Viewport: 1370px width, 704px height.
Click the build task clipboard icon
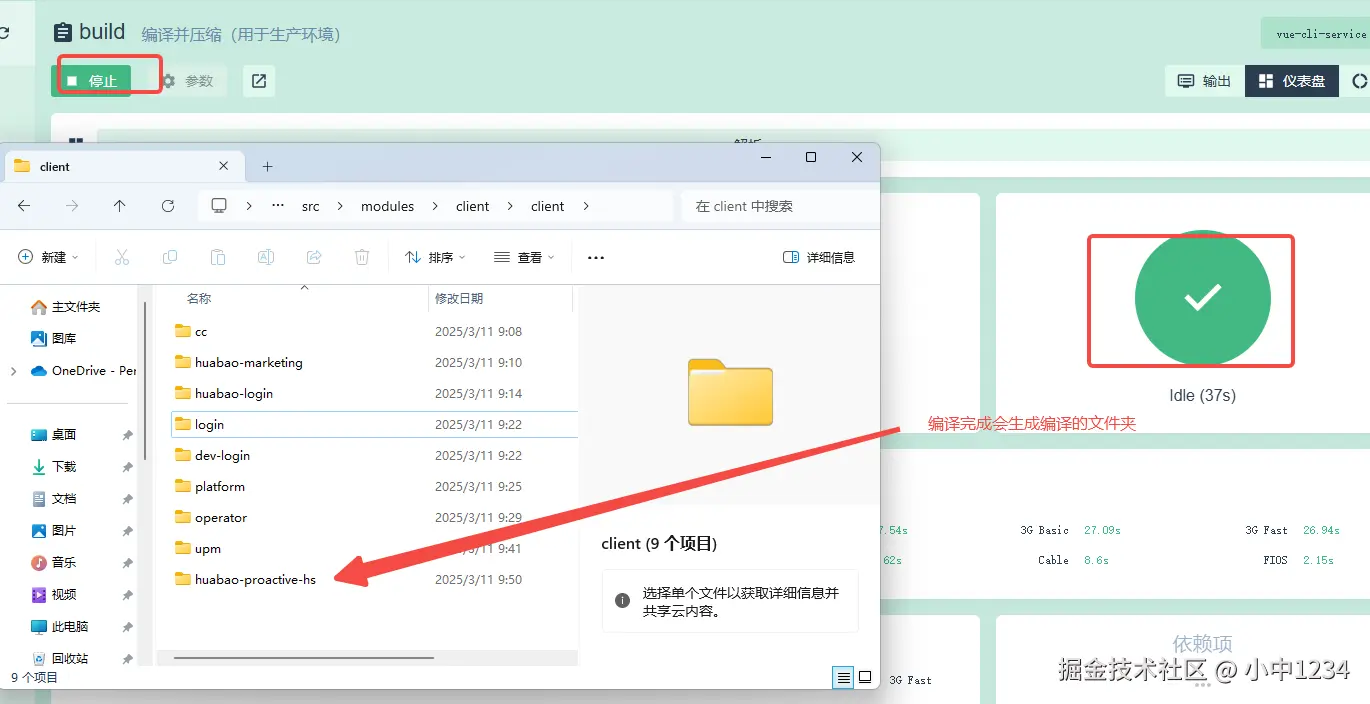62,32
